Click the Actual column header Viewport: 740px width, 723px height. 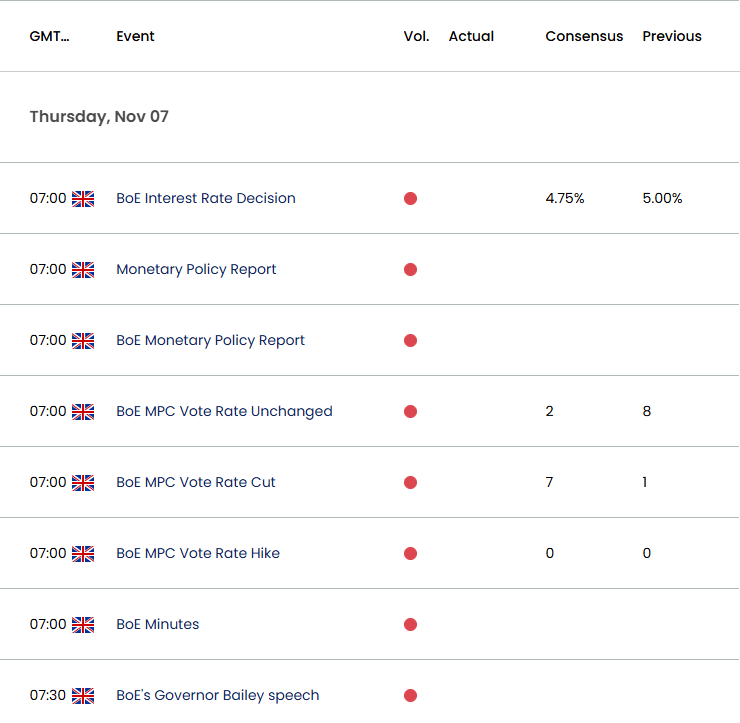click(x=471, y=36)
